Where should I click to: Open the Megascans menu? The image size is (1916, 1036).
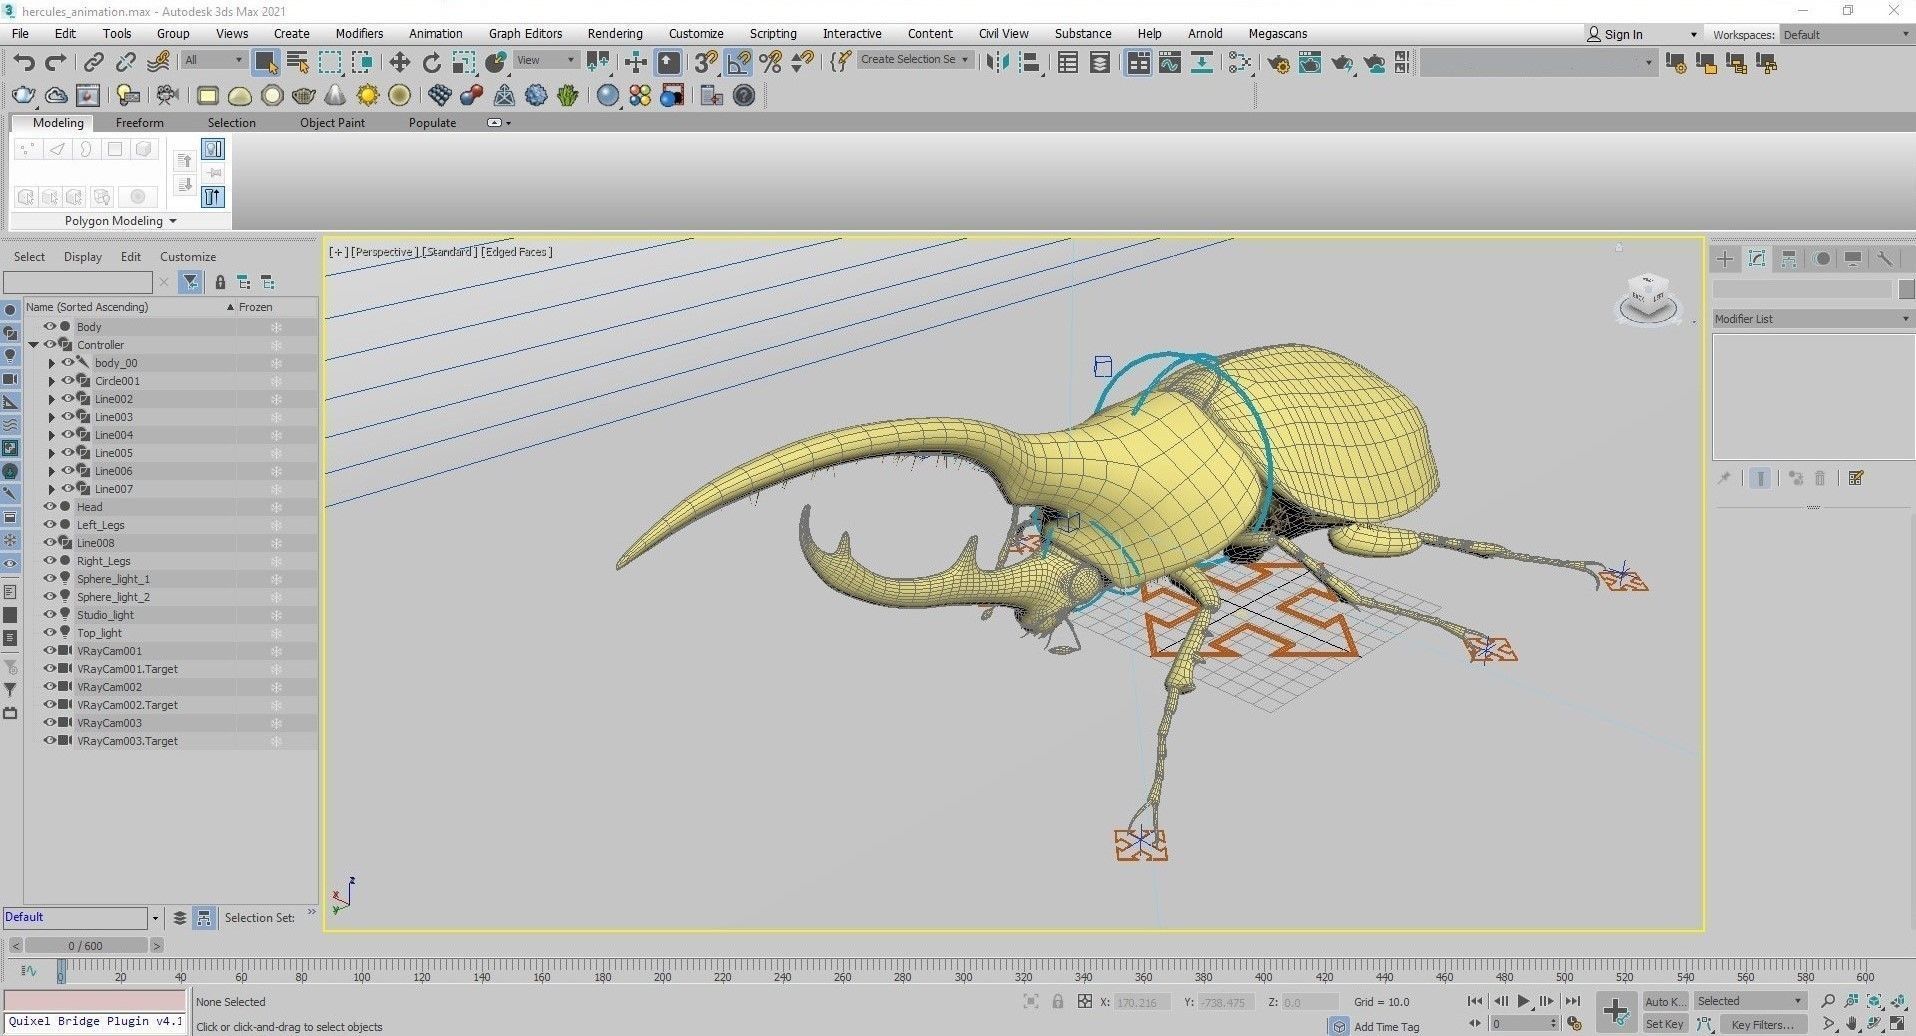point(1278,34)
